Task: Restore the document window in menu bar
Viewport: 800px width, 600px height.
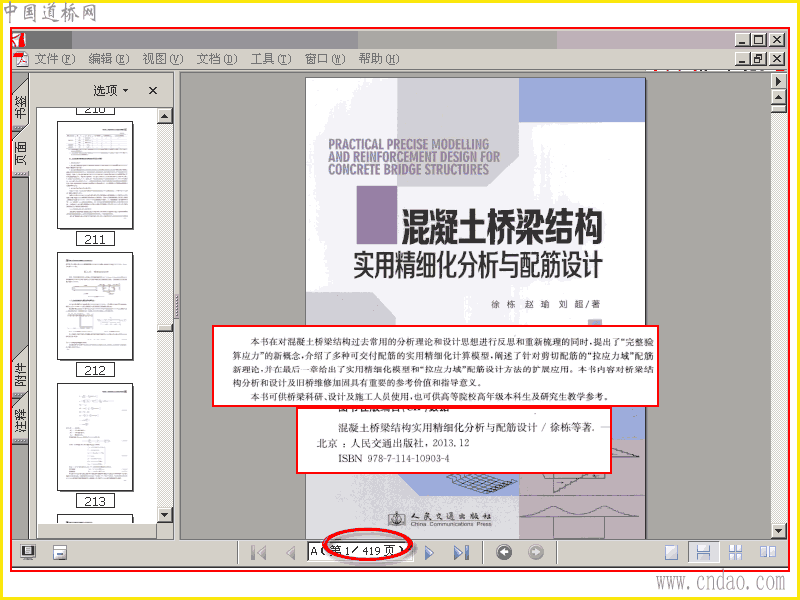Action: pos(759,59)
